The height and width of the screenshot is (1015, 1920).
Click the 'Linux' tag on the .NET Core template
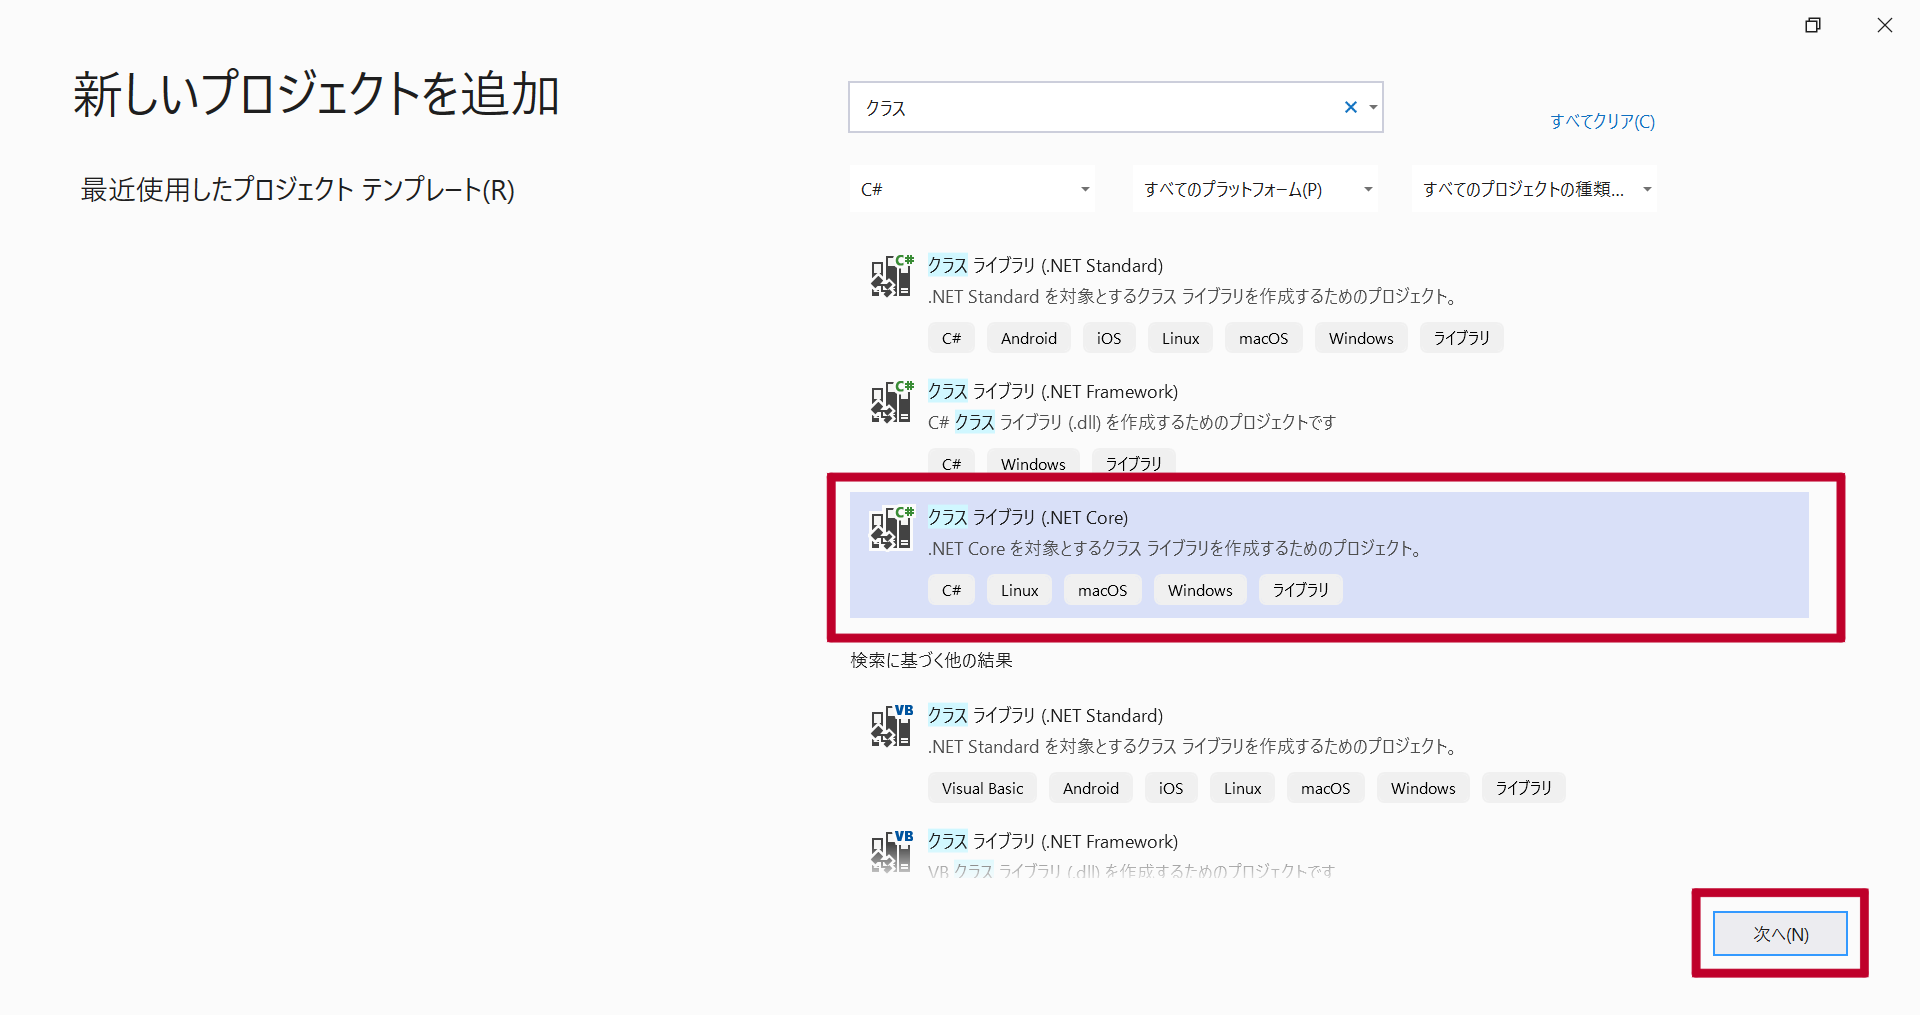pyautogui.click(x=1018, y=590)
